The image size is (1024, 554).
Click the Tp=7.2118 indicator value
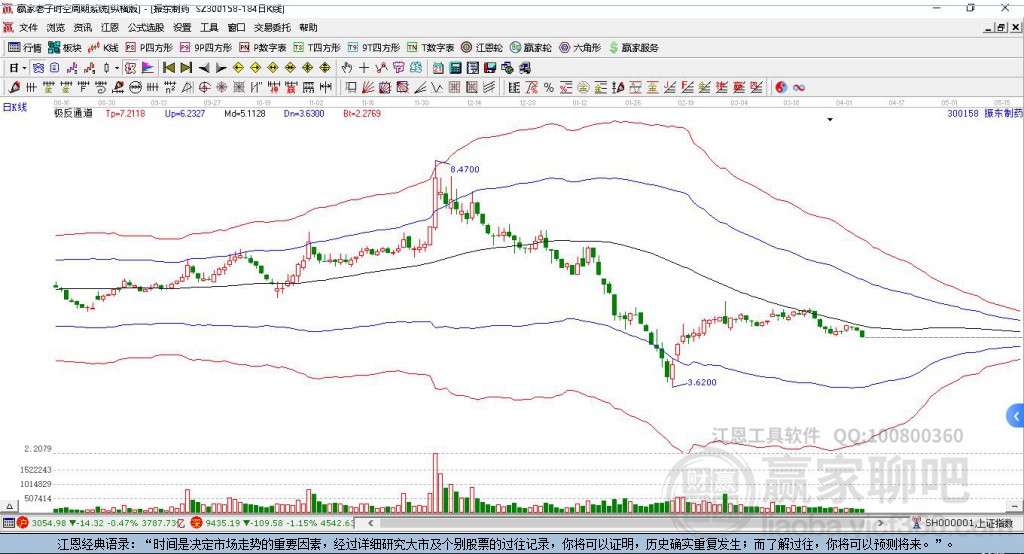[125, 114]
